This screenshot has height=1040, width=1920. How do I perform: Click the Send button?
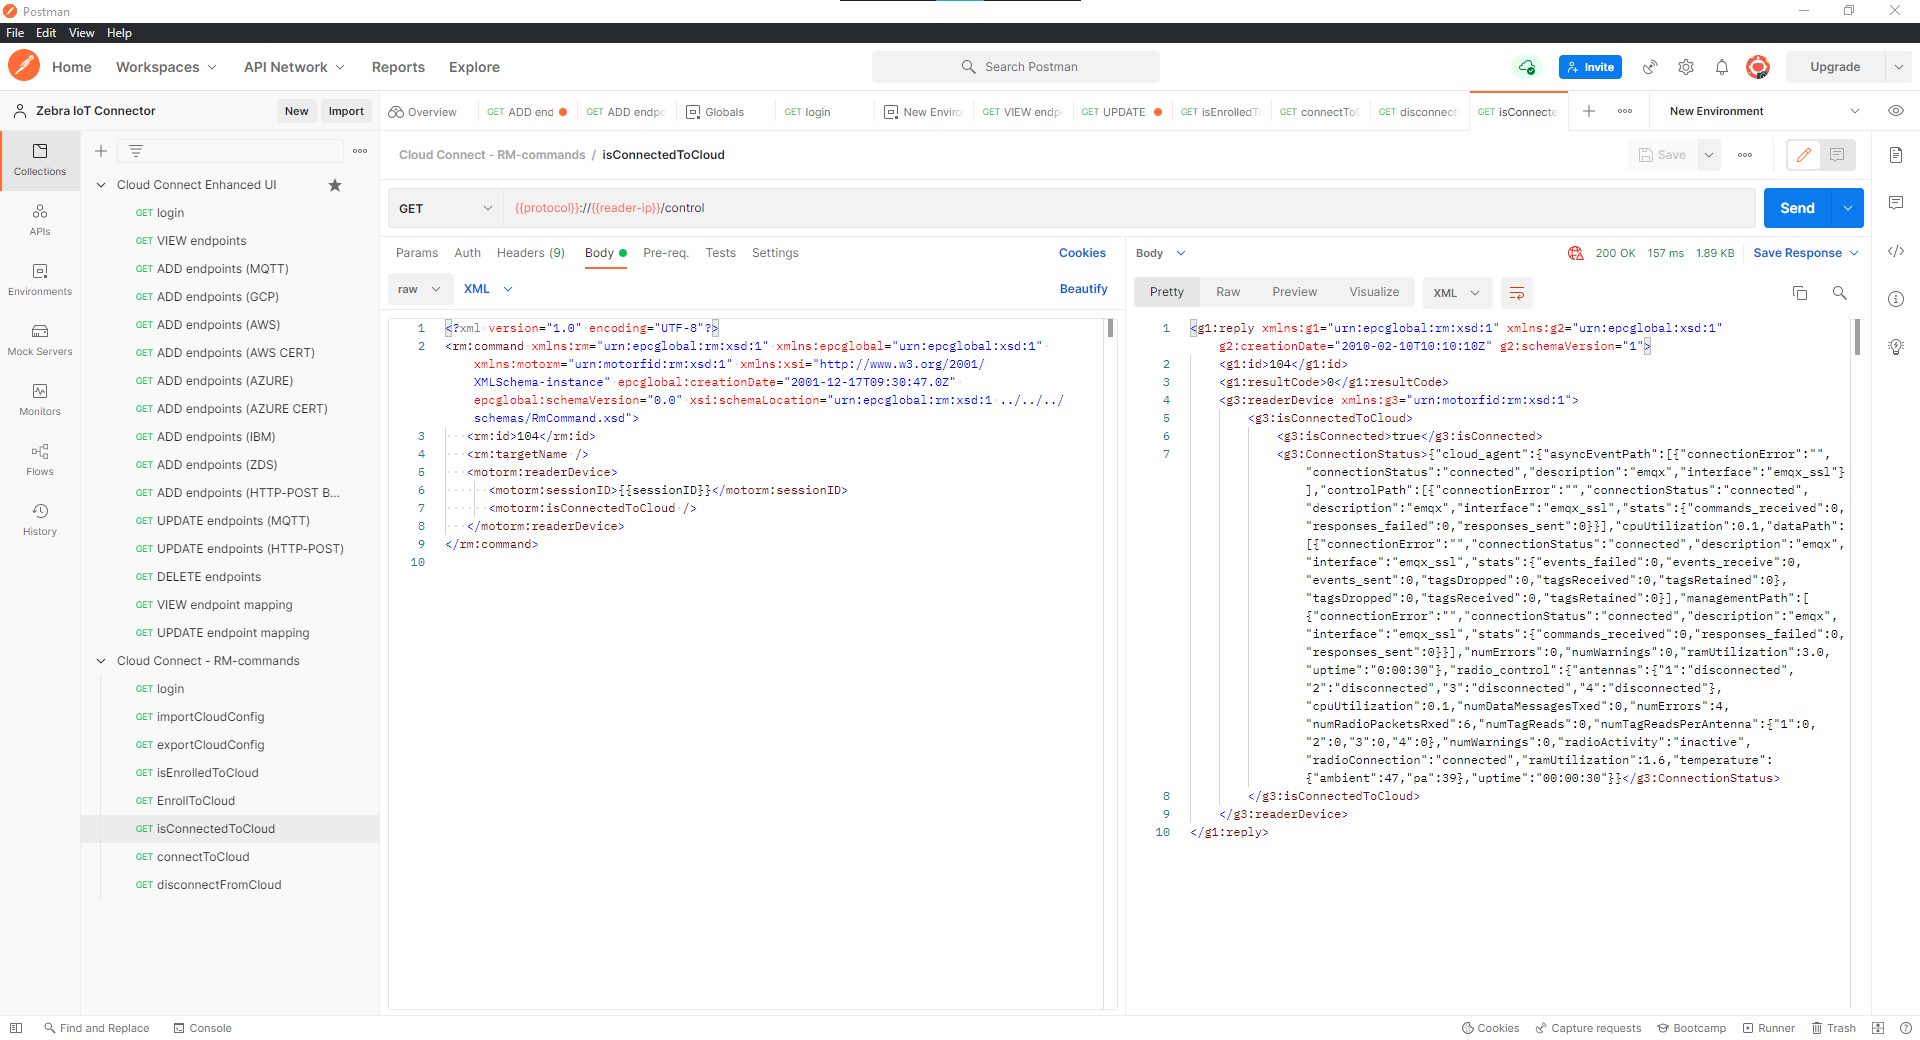pos(1797,208)
